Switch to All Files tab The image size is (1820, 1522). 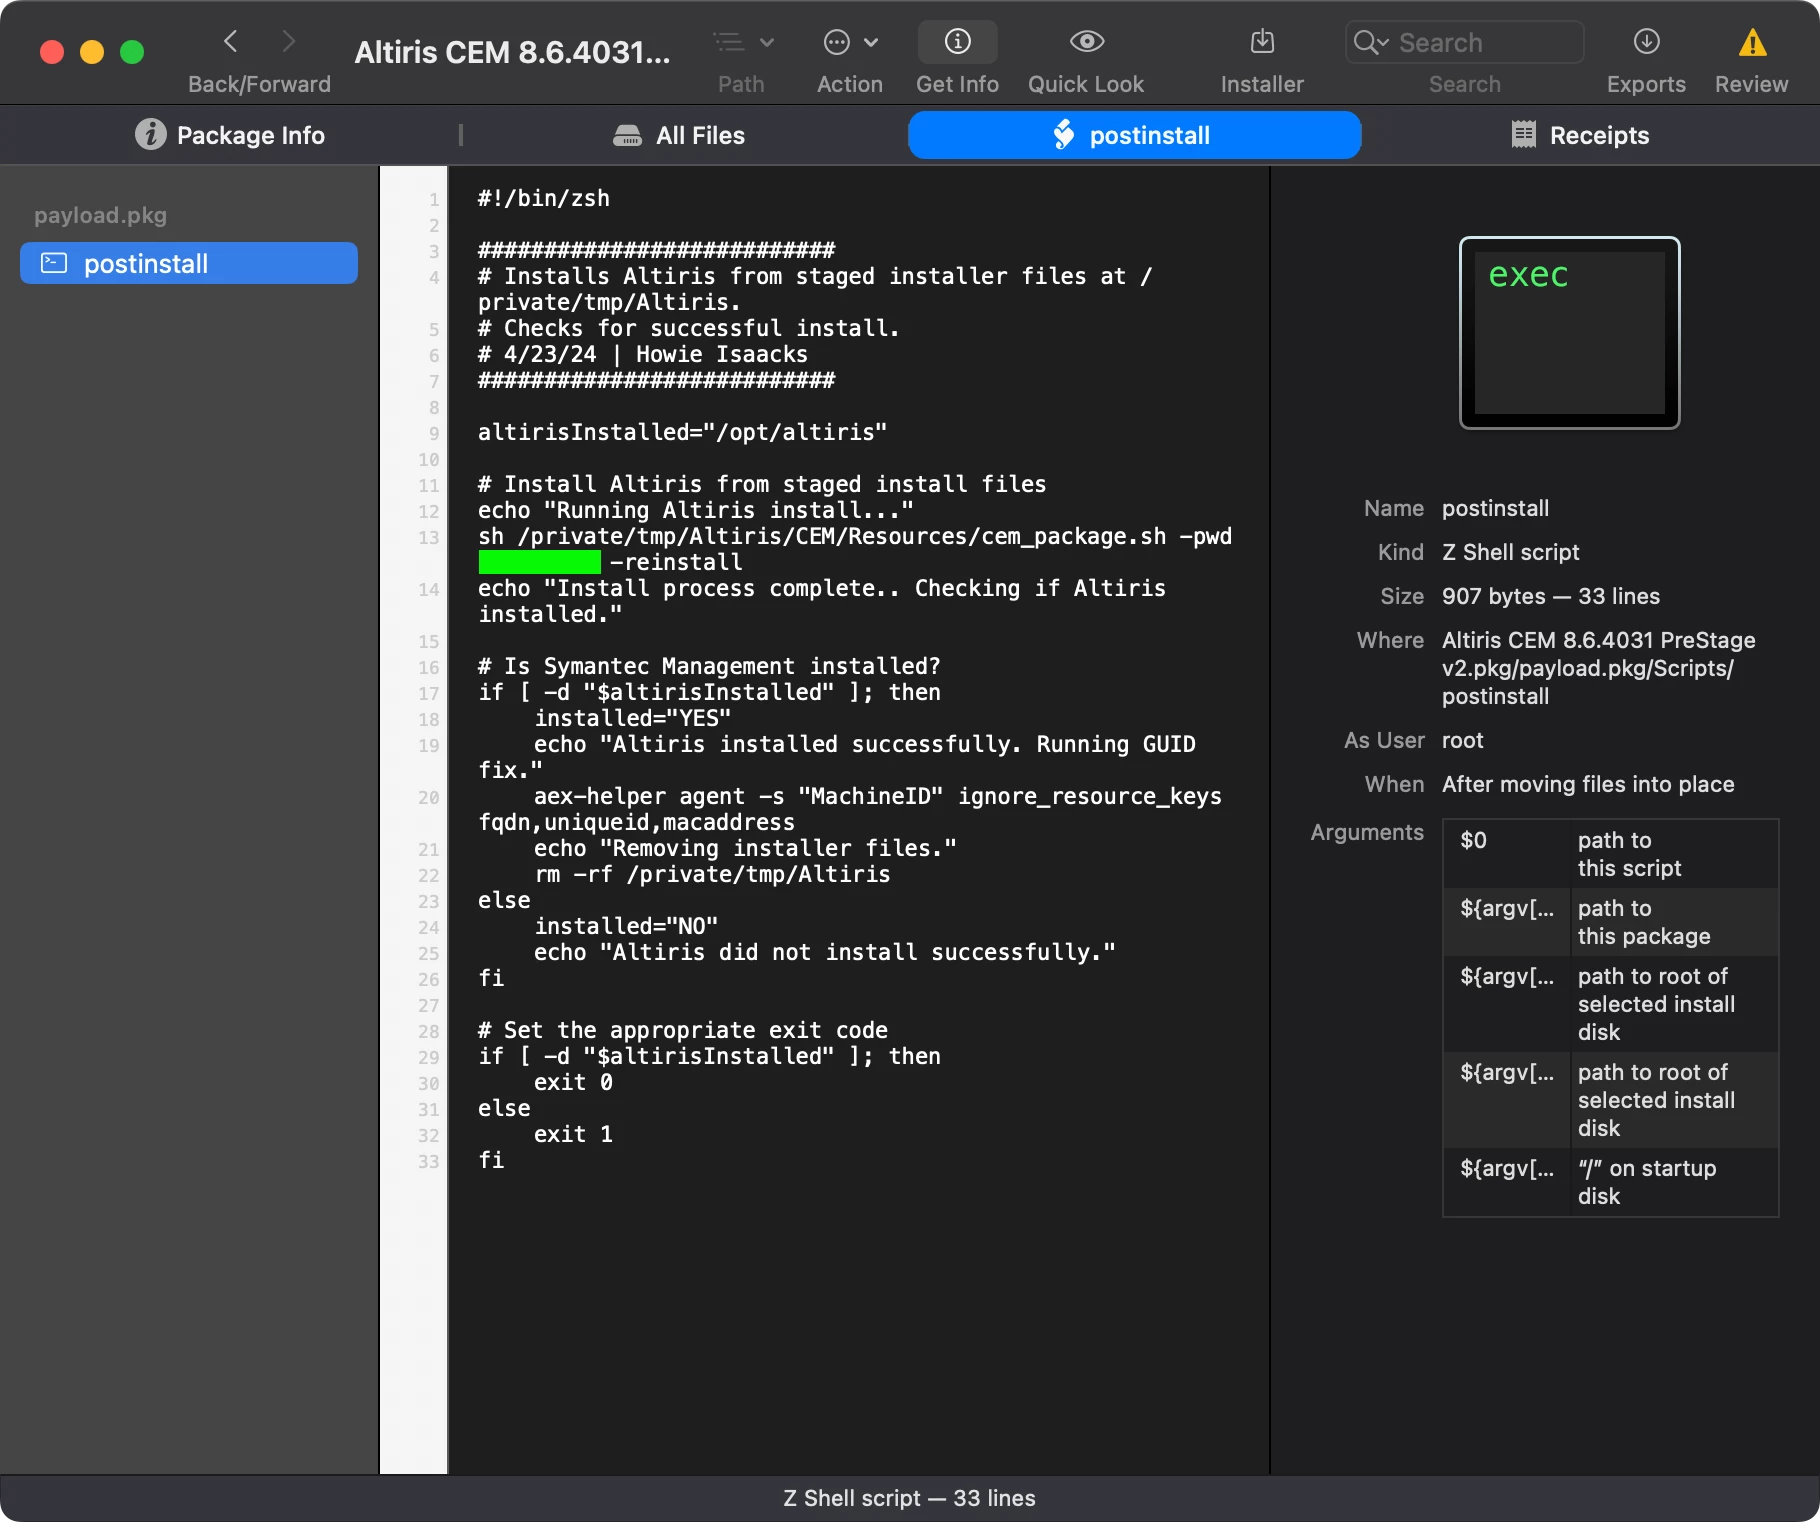coord(680,135)
